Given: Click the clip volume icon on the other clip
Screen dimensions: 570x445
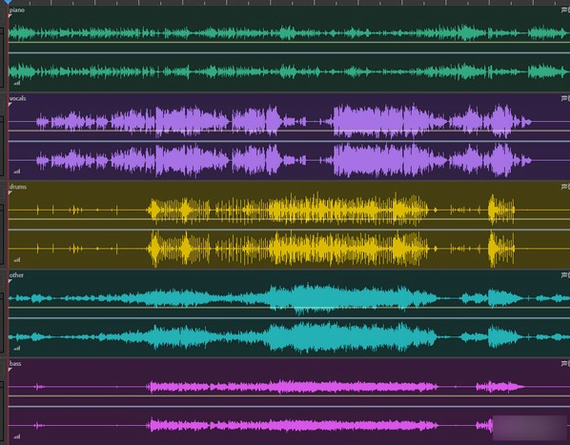Looking at the screenshot, I should [17, 348].
